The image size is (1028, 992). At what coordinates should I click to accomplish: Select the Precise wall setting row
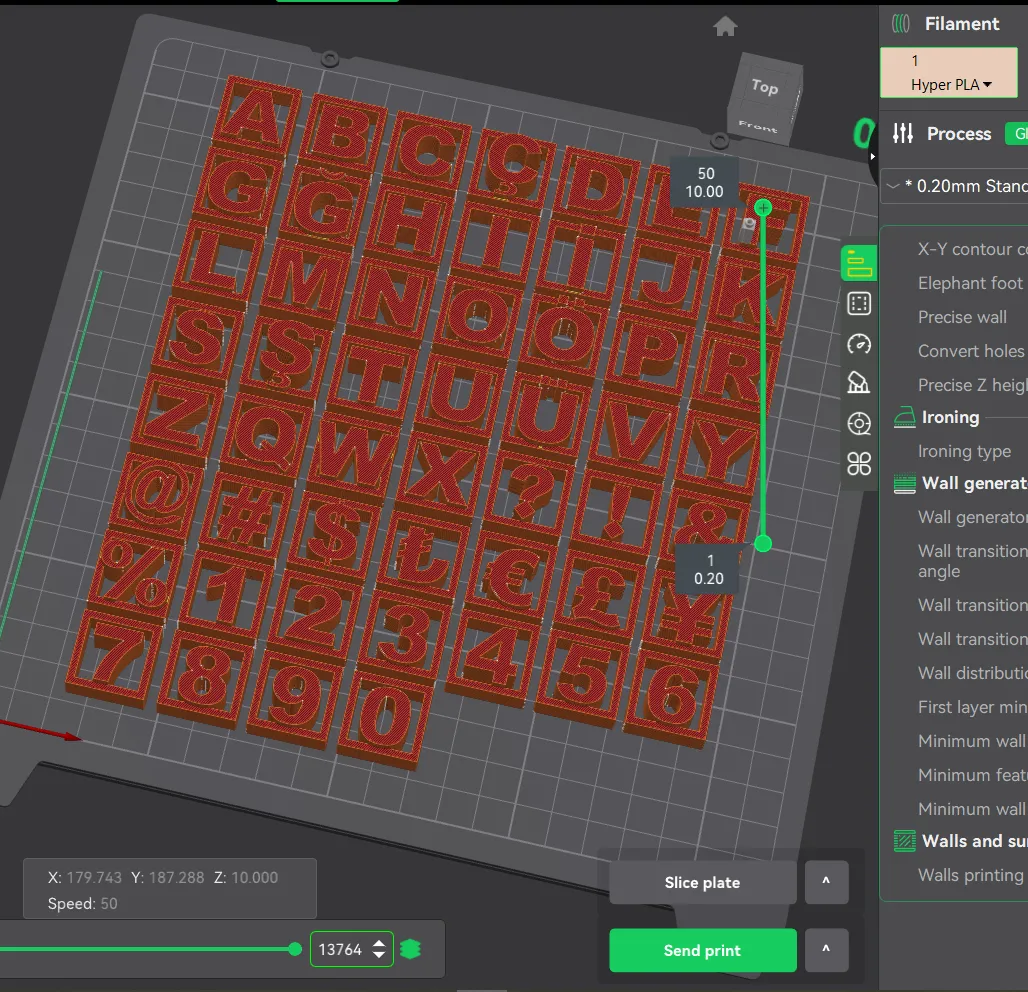click(x=962, y=317)
